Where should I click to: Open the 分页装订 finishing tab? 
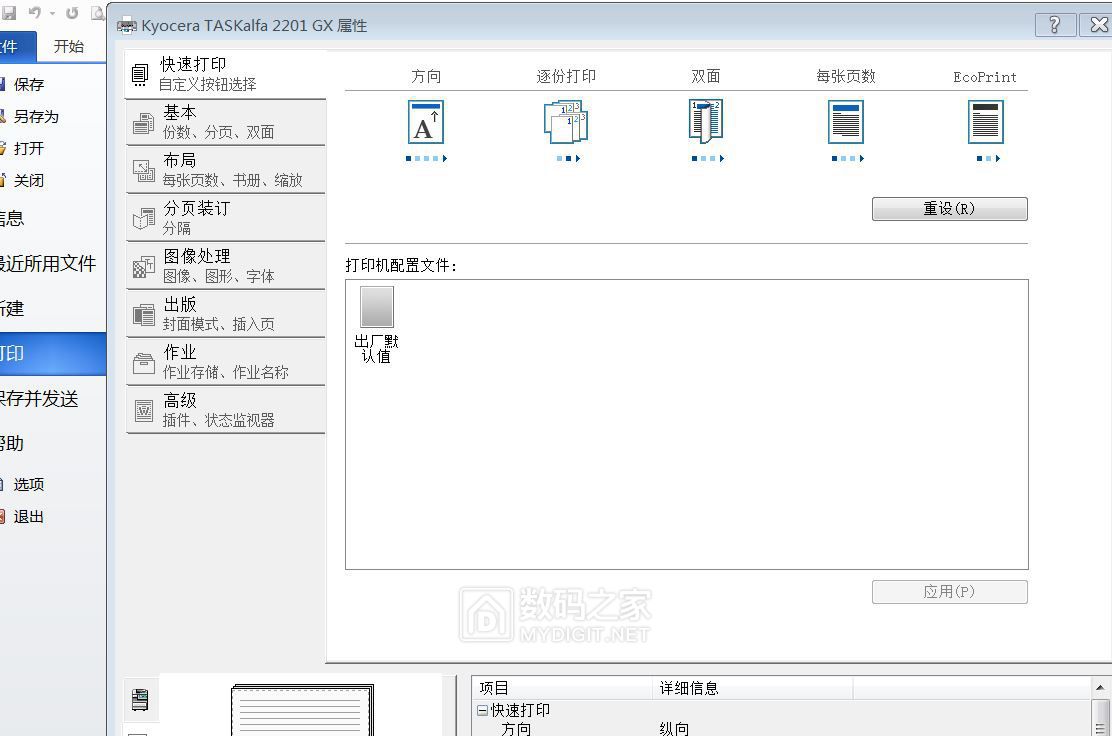(226, 218)
